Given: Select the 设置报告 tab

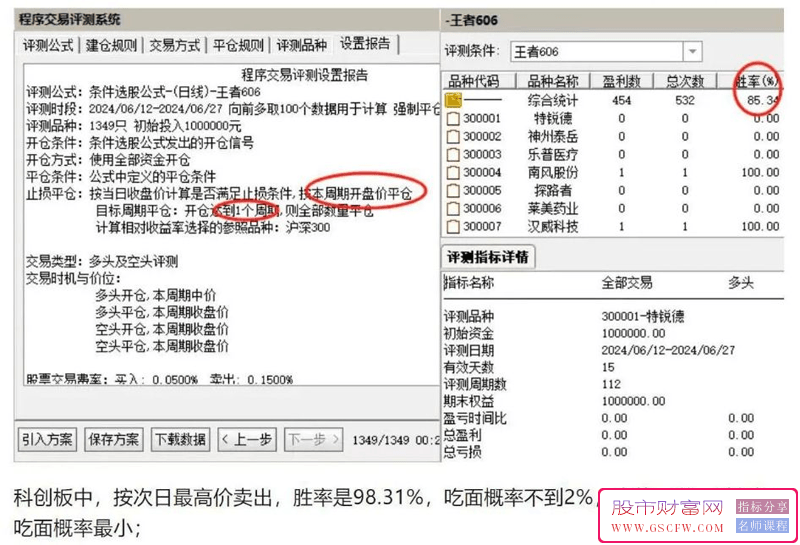Looking at the screenshot, I should pyautogui.click(x=365, y=44).
